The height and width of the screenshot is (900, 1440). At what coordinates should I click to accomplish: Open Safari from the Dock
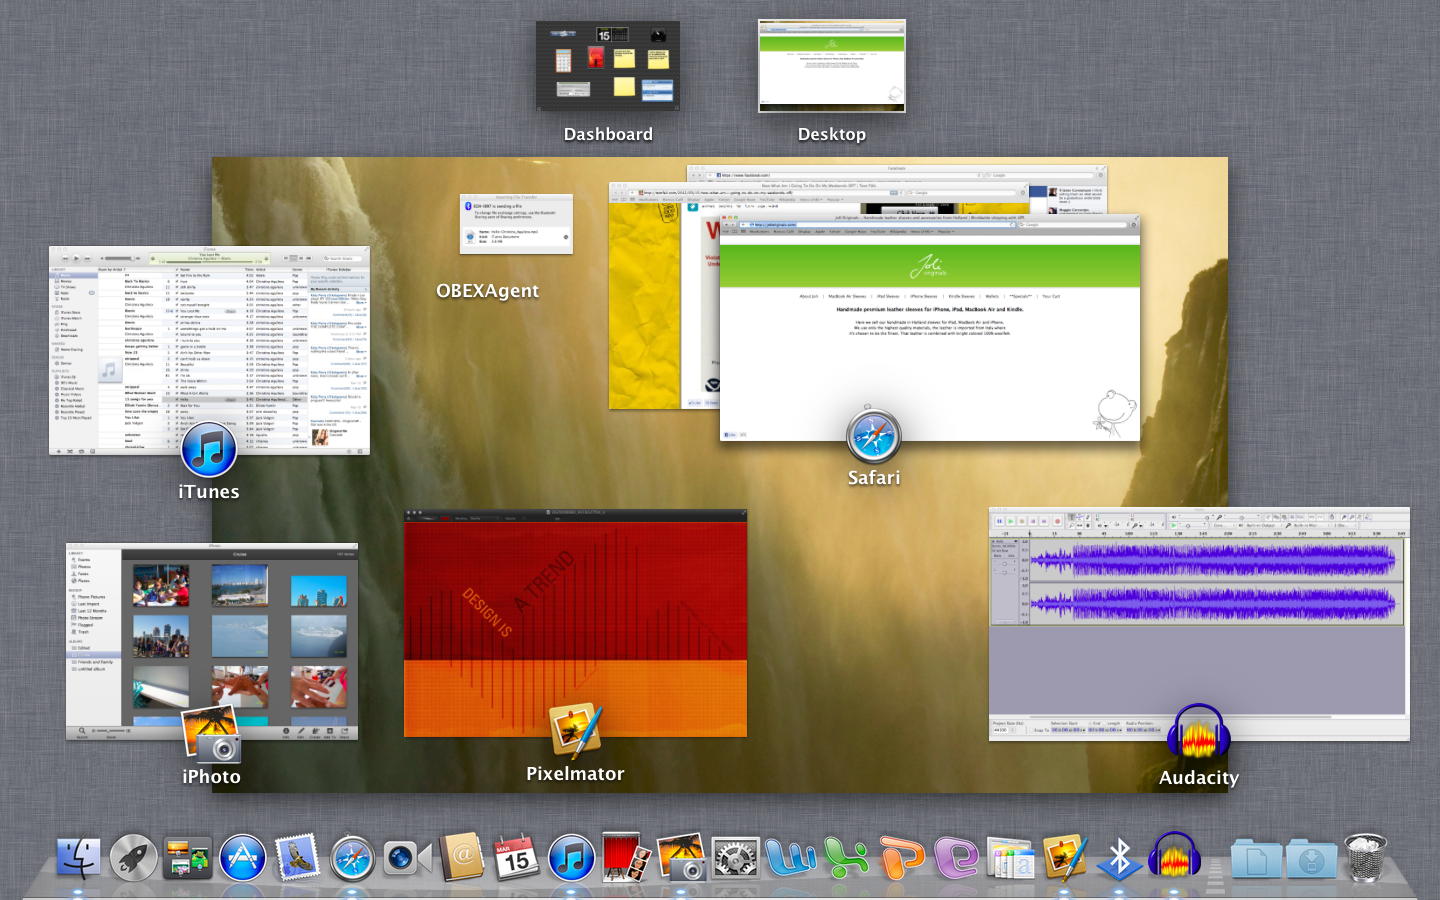point(352,859)
